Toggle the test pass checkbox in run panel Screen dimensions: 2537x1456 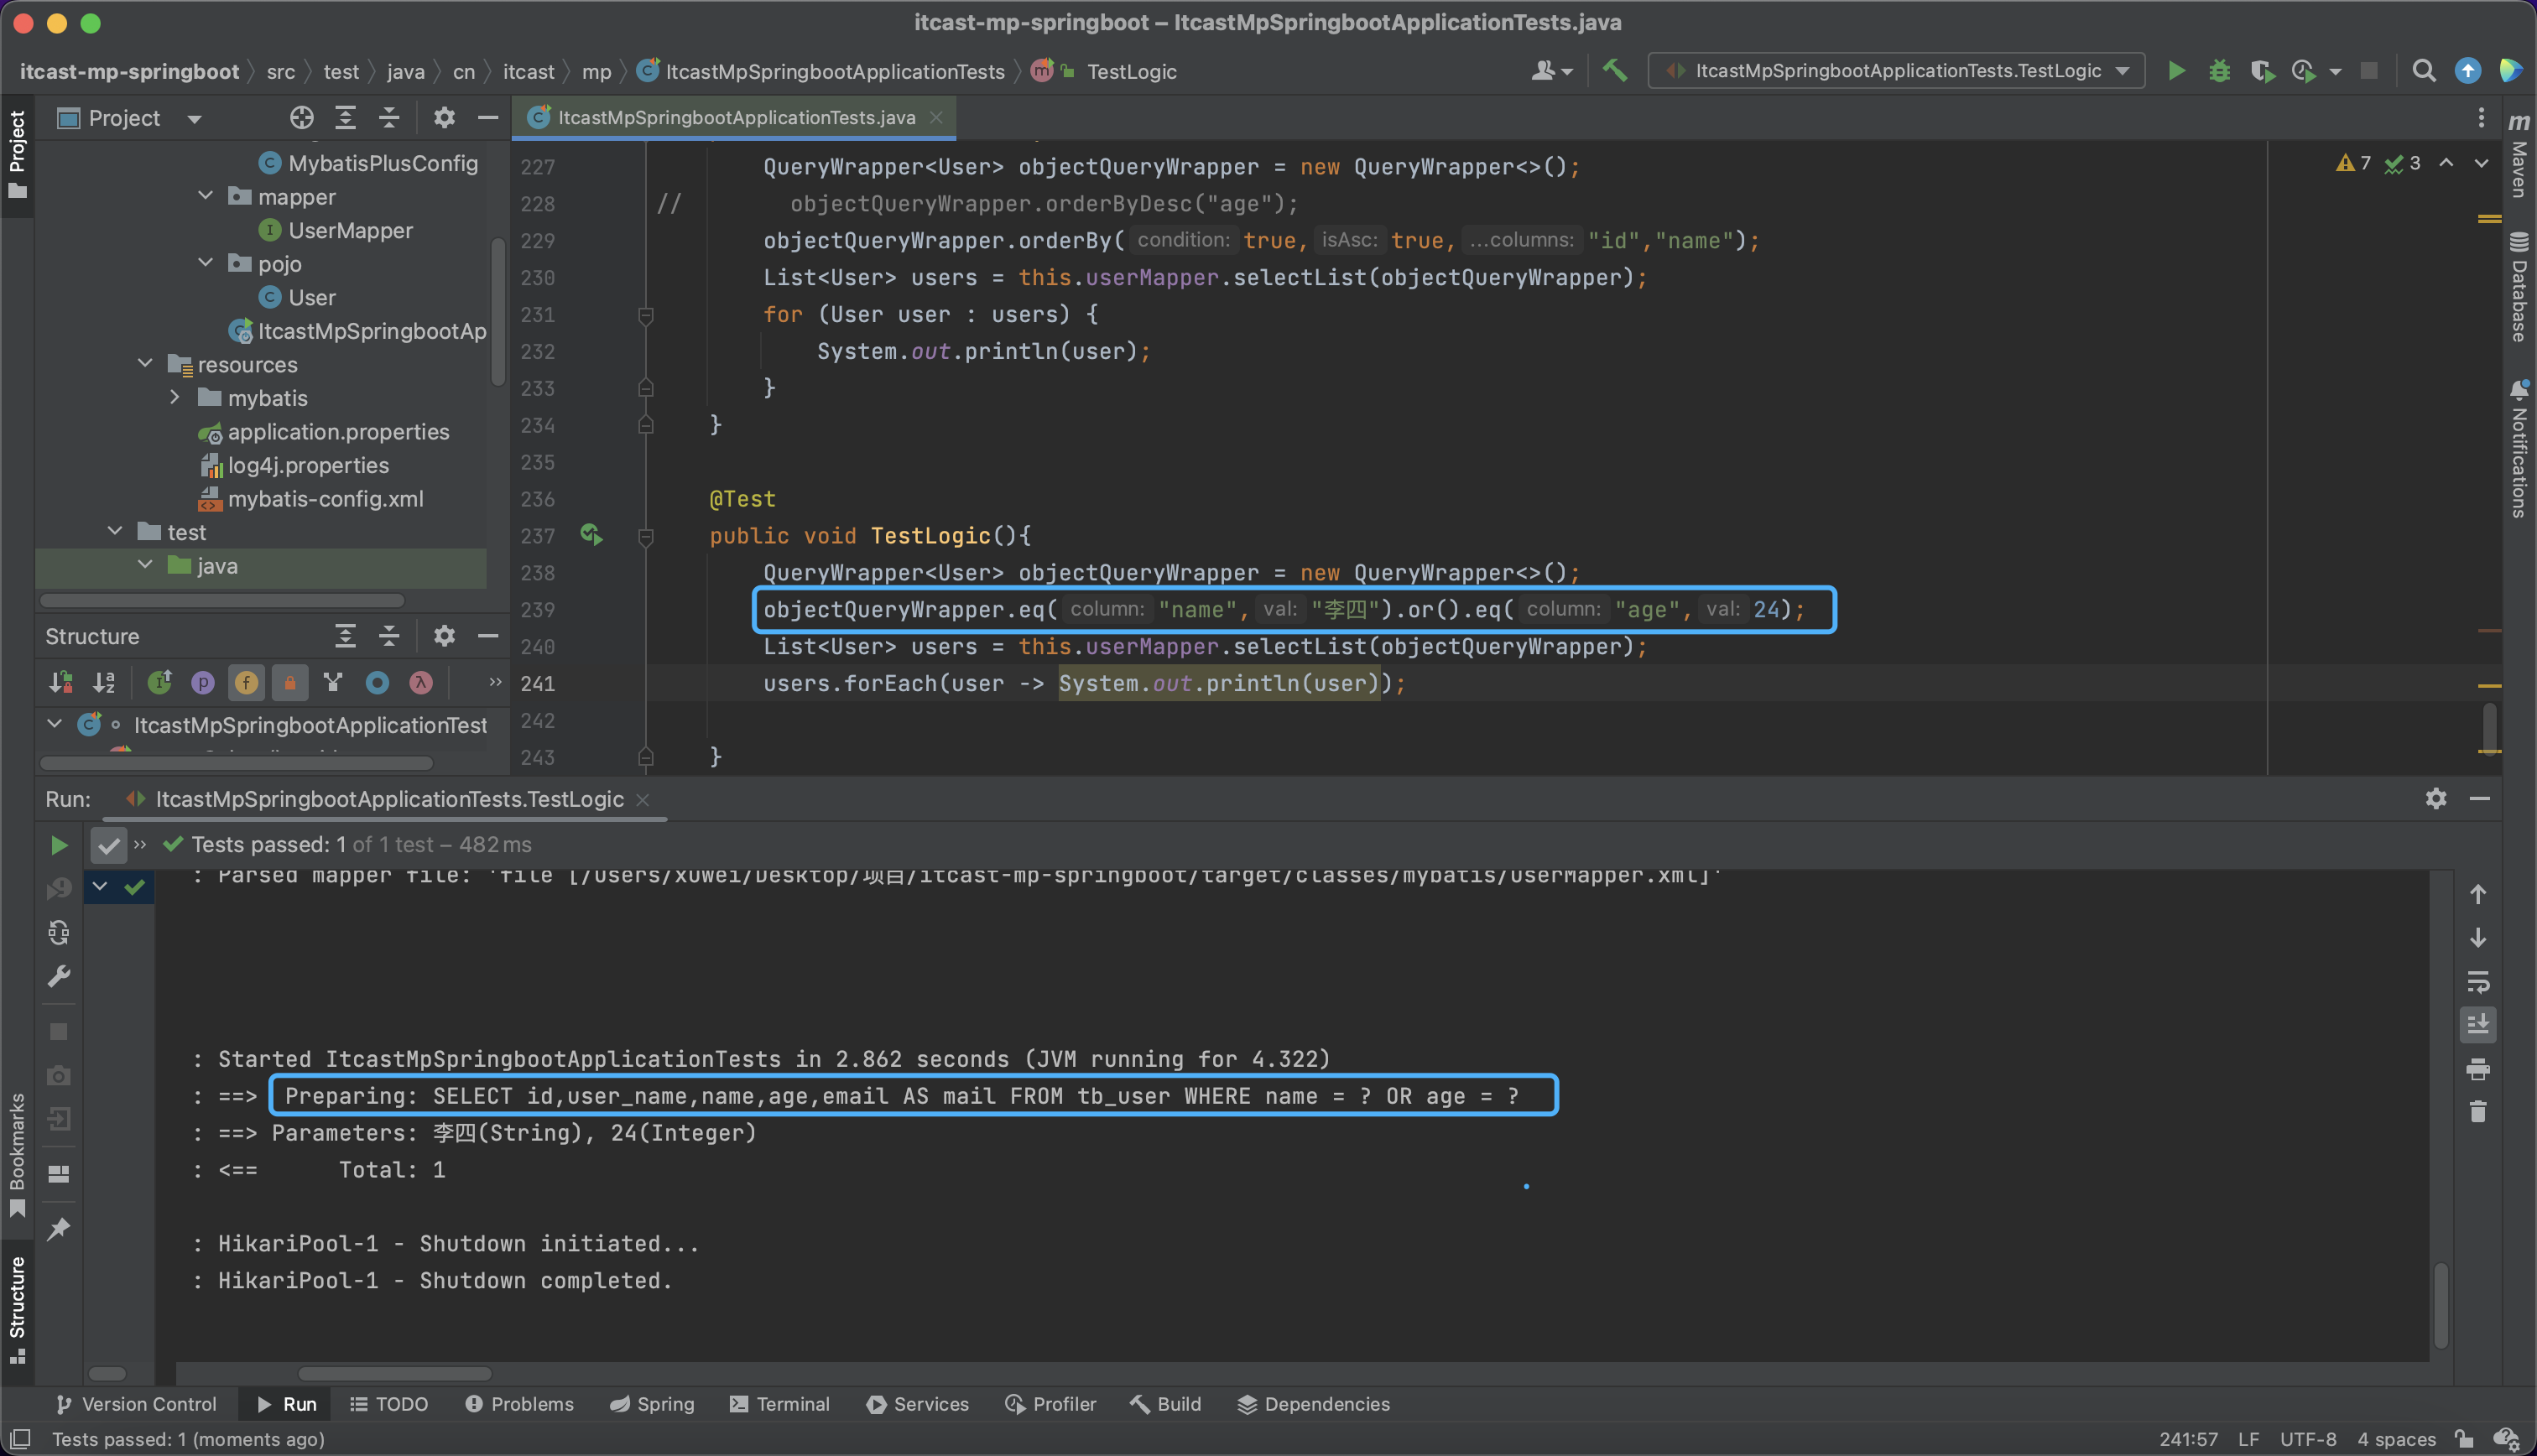coord(108,845)
